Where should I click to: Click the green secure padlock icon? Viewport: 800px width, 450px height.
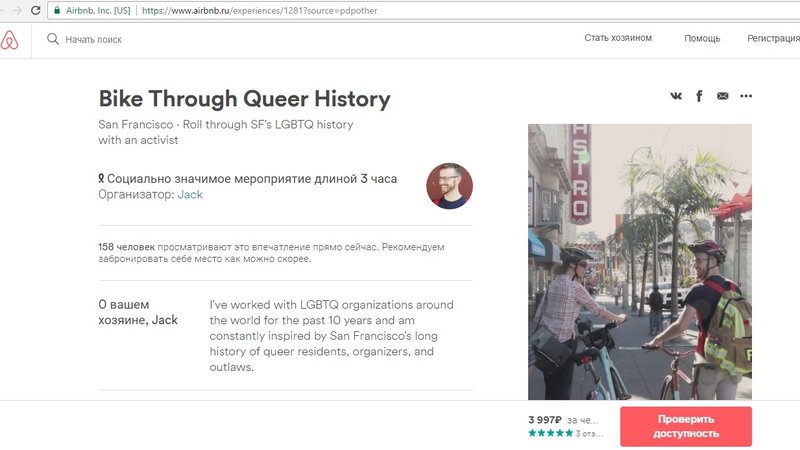point(57,10)
